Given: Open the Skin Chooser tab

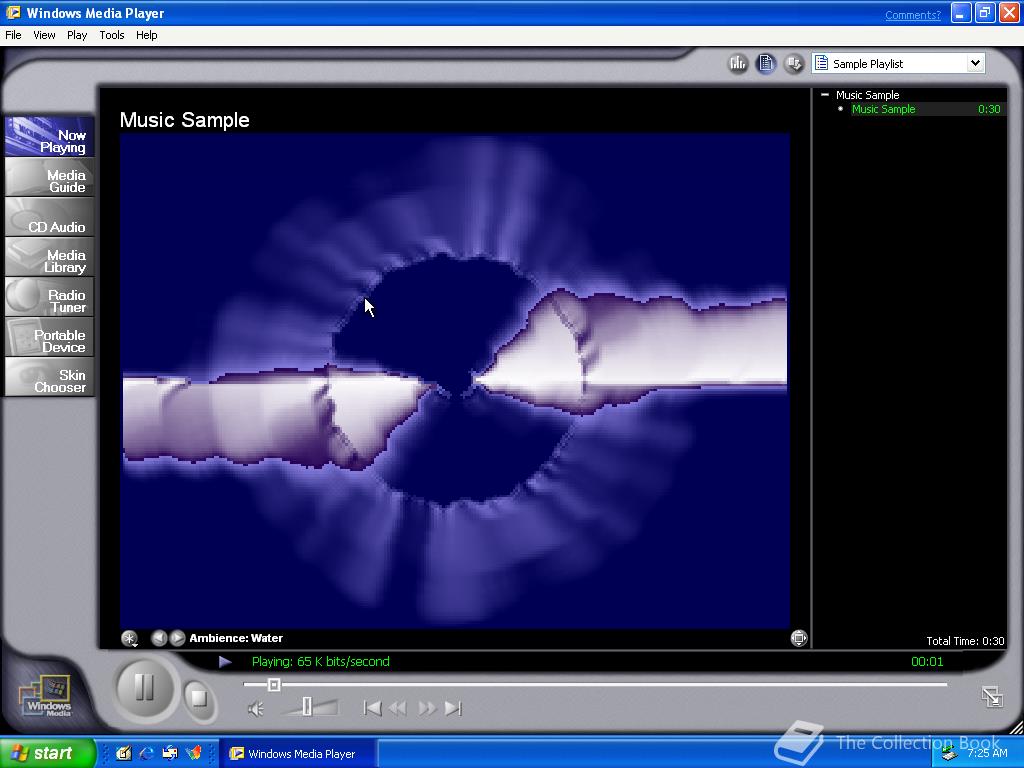Looking at the screenshot, I should point(50,377).
